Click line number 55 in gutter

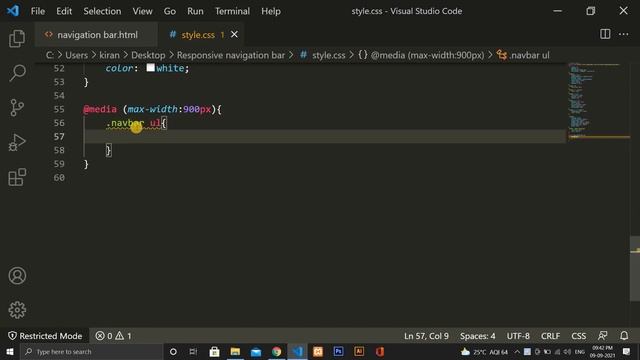pos(59,109)
